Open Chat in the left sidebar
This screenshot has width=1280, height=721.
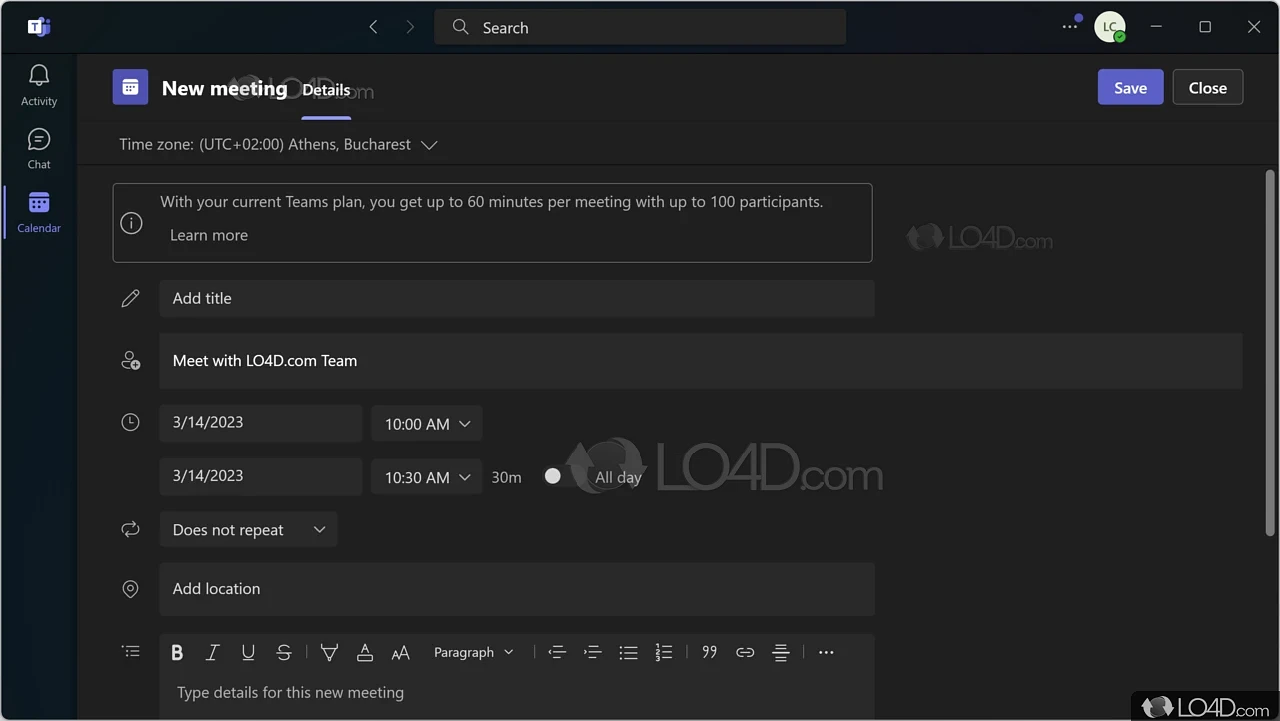tap(39, 148)
